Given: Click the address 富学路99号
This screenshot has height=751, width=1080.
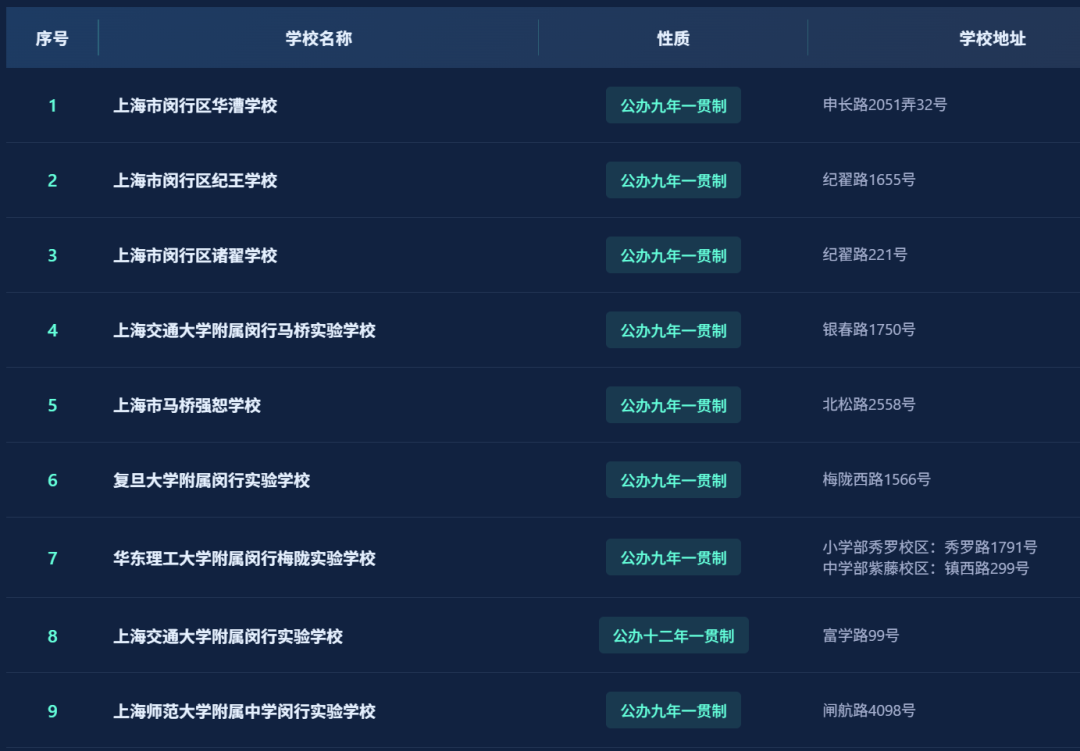Looking at the screenshot, I should click(x=860, y=635).
